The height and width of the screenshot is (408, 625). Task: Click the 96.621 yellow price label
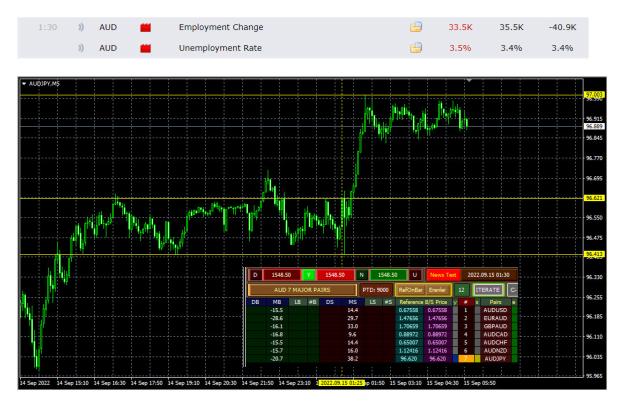[x=594, y=198]
